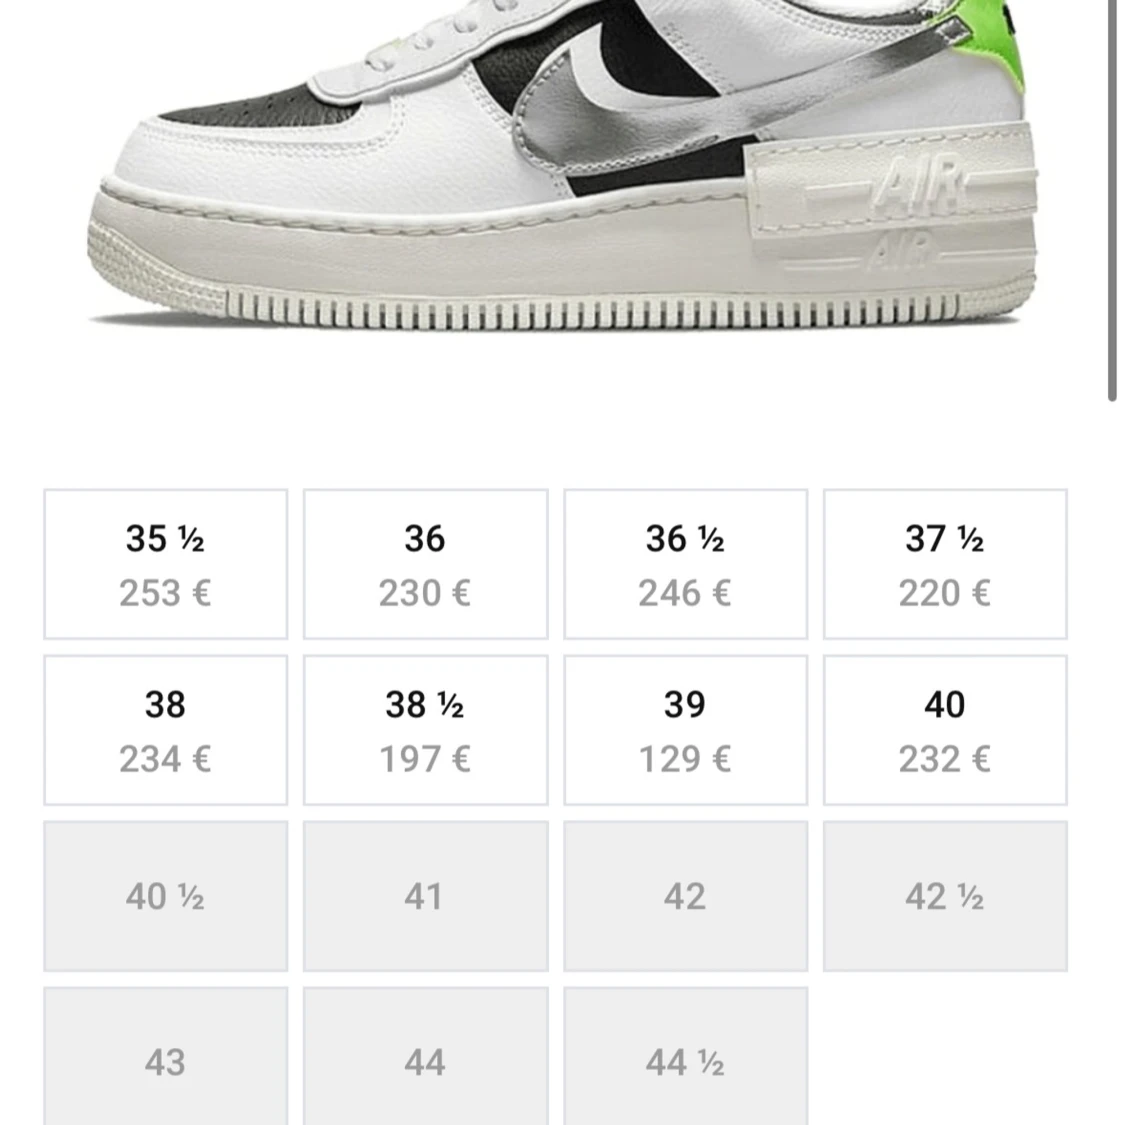Select the unavailable size 42 tile

point(685,895)
